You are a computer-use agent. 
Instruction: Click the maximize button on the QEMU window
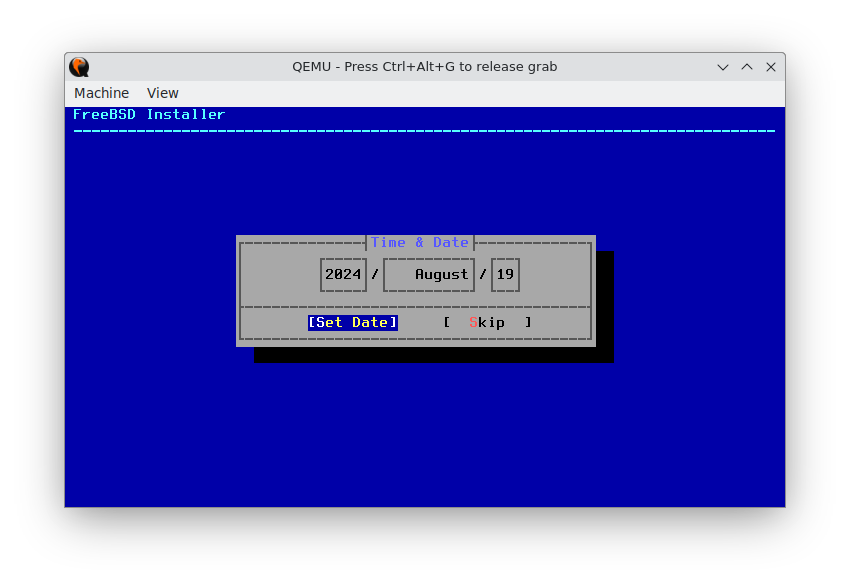click(747, 66)
